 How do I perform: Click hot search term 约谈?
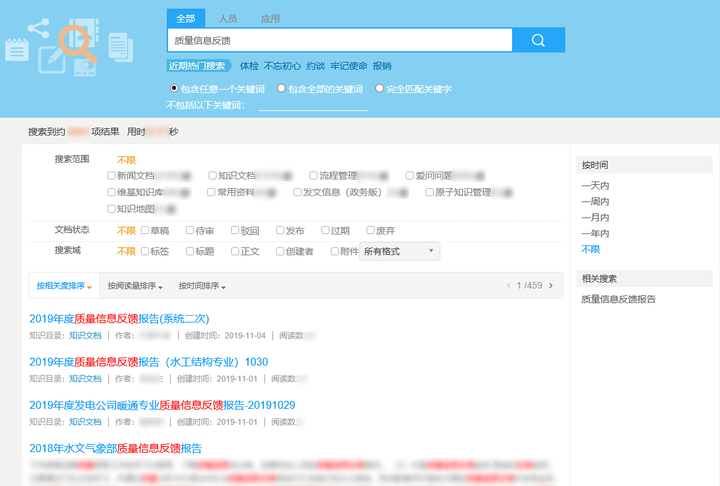coord(315,66)
